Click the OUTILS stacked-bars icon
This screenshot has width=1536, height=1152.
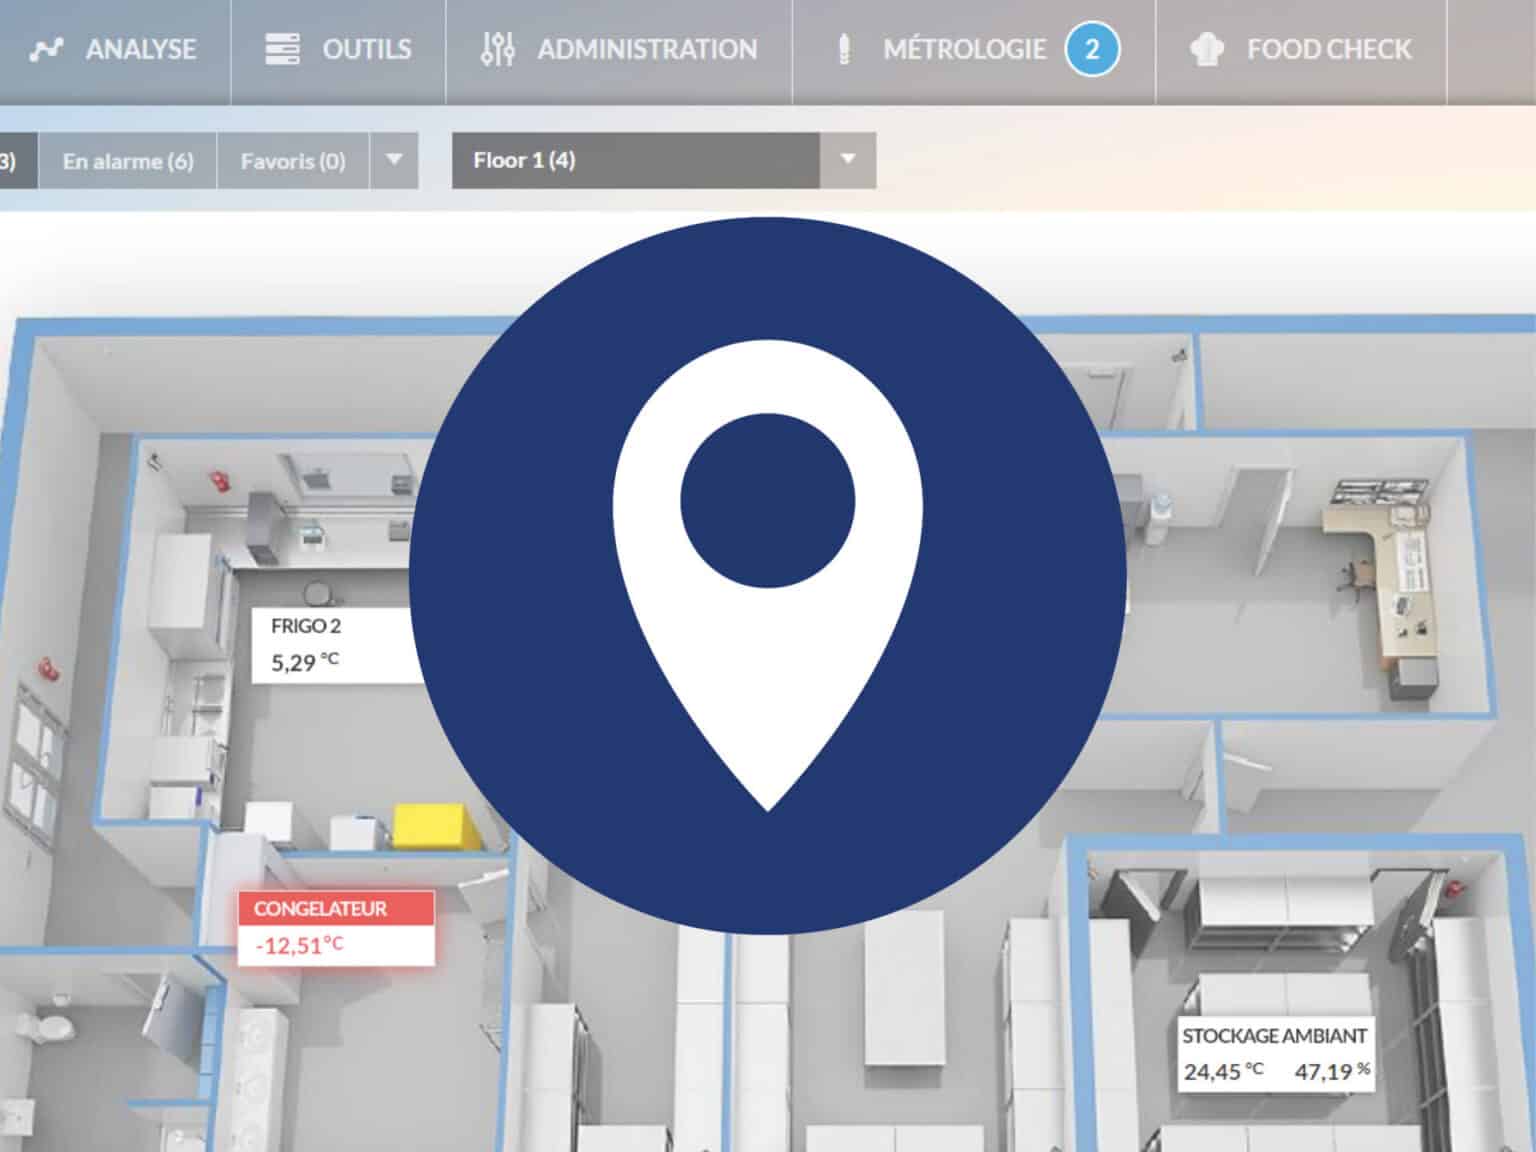[281, 46]
